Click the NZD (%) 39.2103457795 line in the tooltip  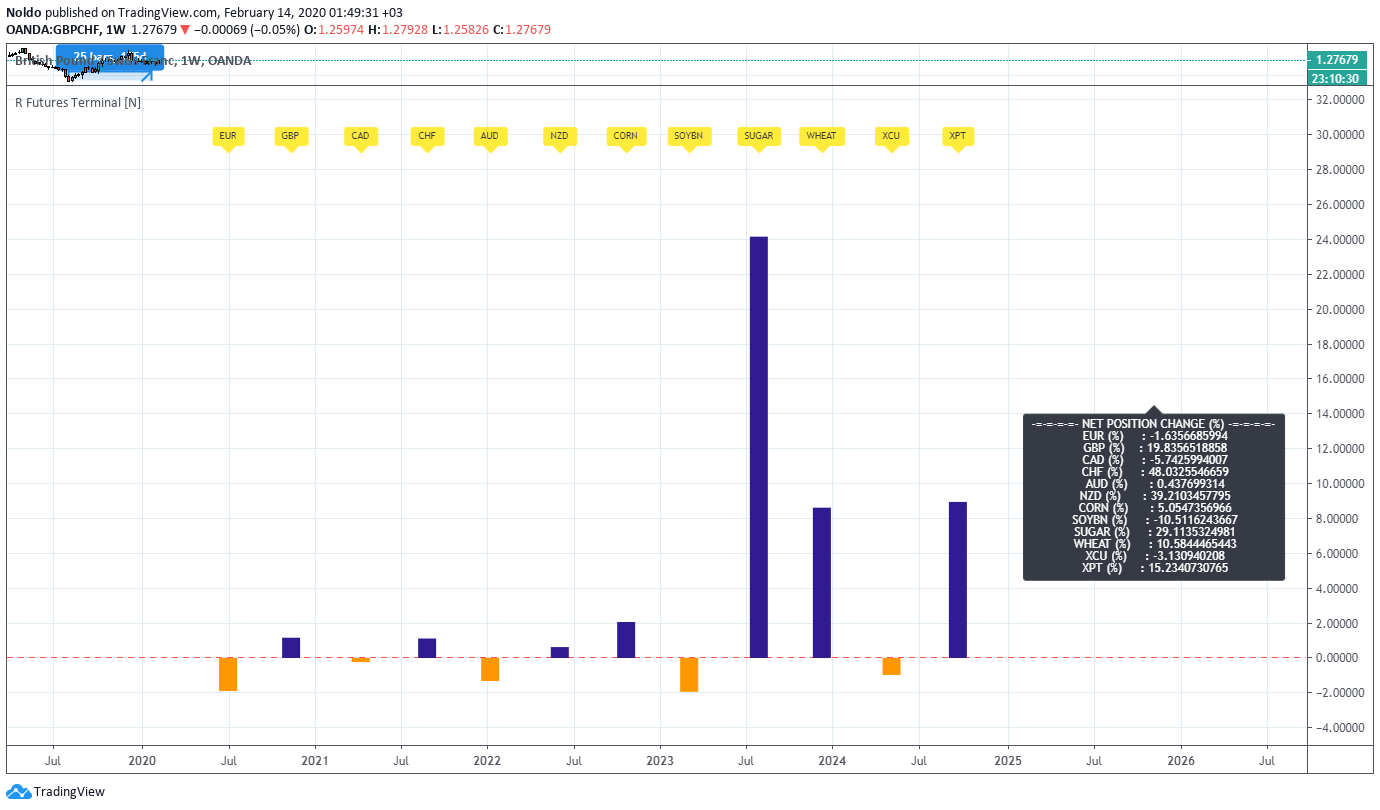point(1153,496)
